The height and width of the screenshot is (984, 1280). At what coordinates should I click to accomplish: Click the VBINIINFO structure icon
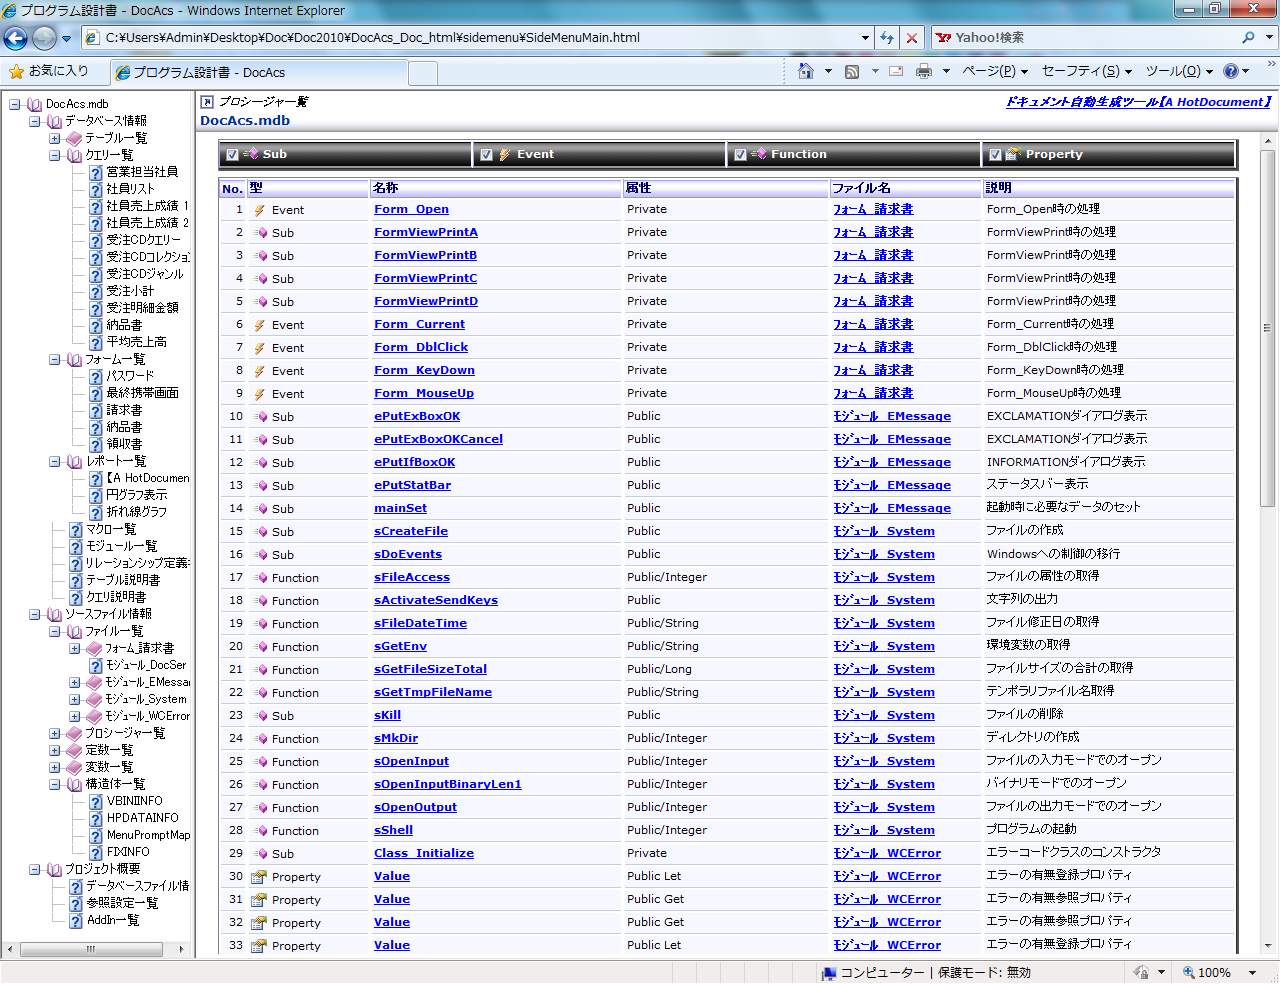pyautogui.click(x=96, y=801)
